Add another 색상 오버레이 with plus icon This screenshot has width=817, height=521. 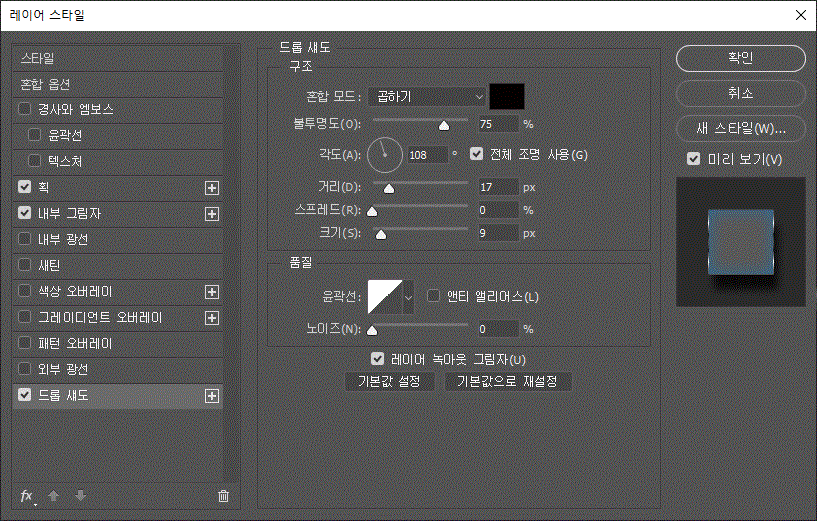212,292
